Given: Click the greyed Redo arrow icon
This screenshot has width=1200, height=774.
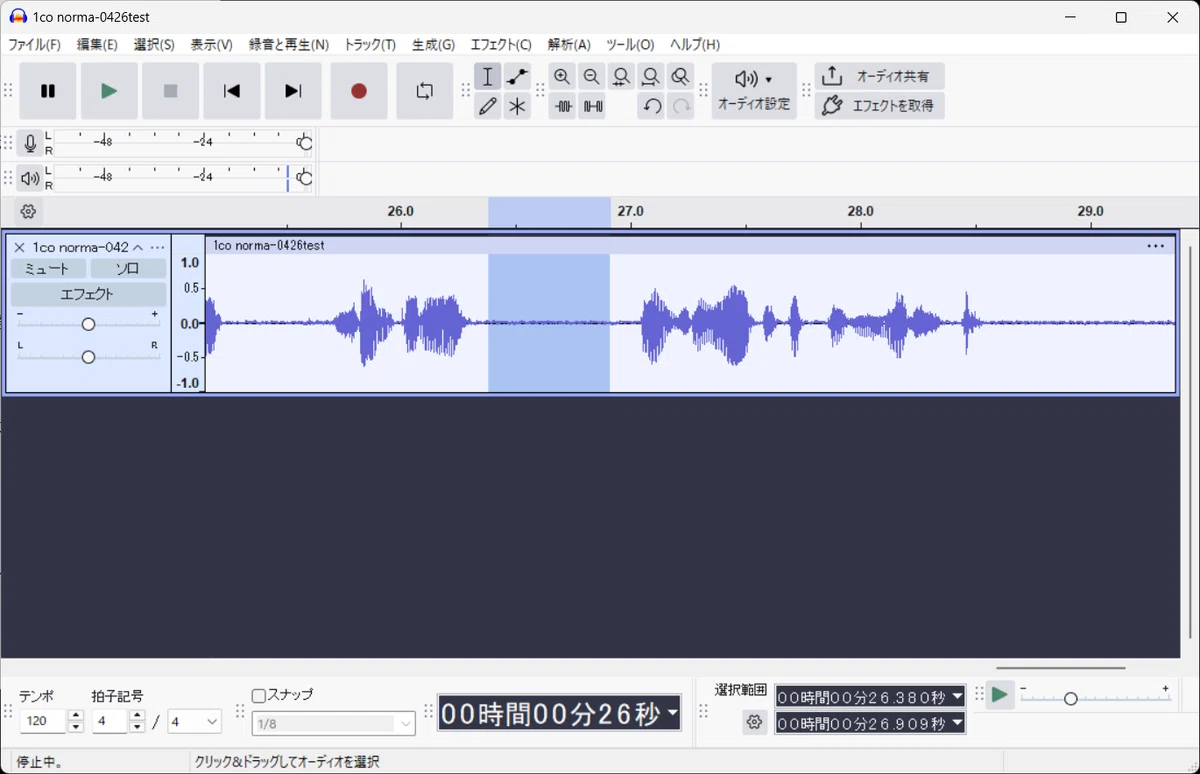Looking at the screenshot, I should pyautogui.click(x=682, y=106).
